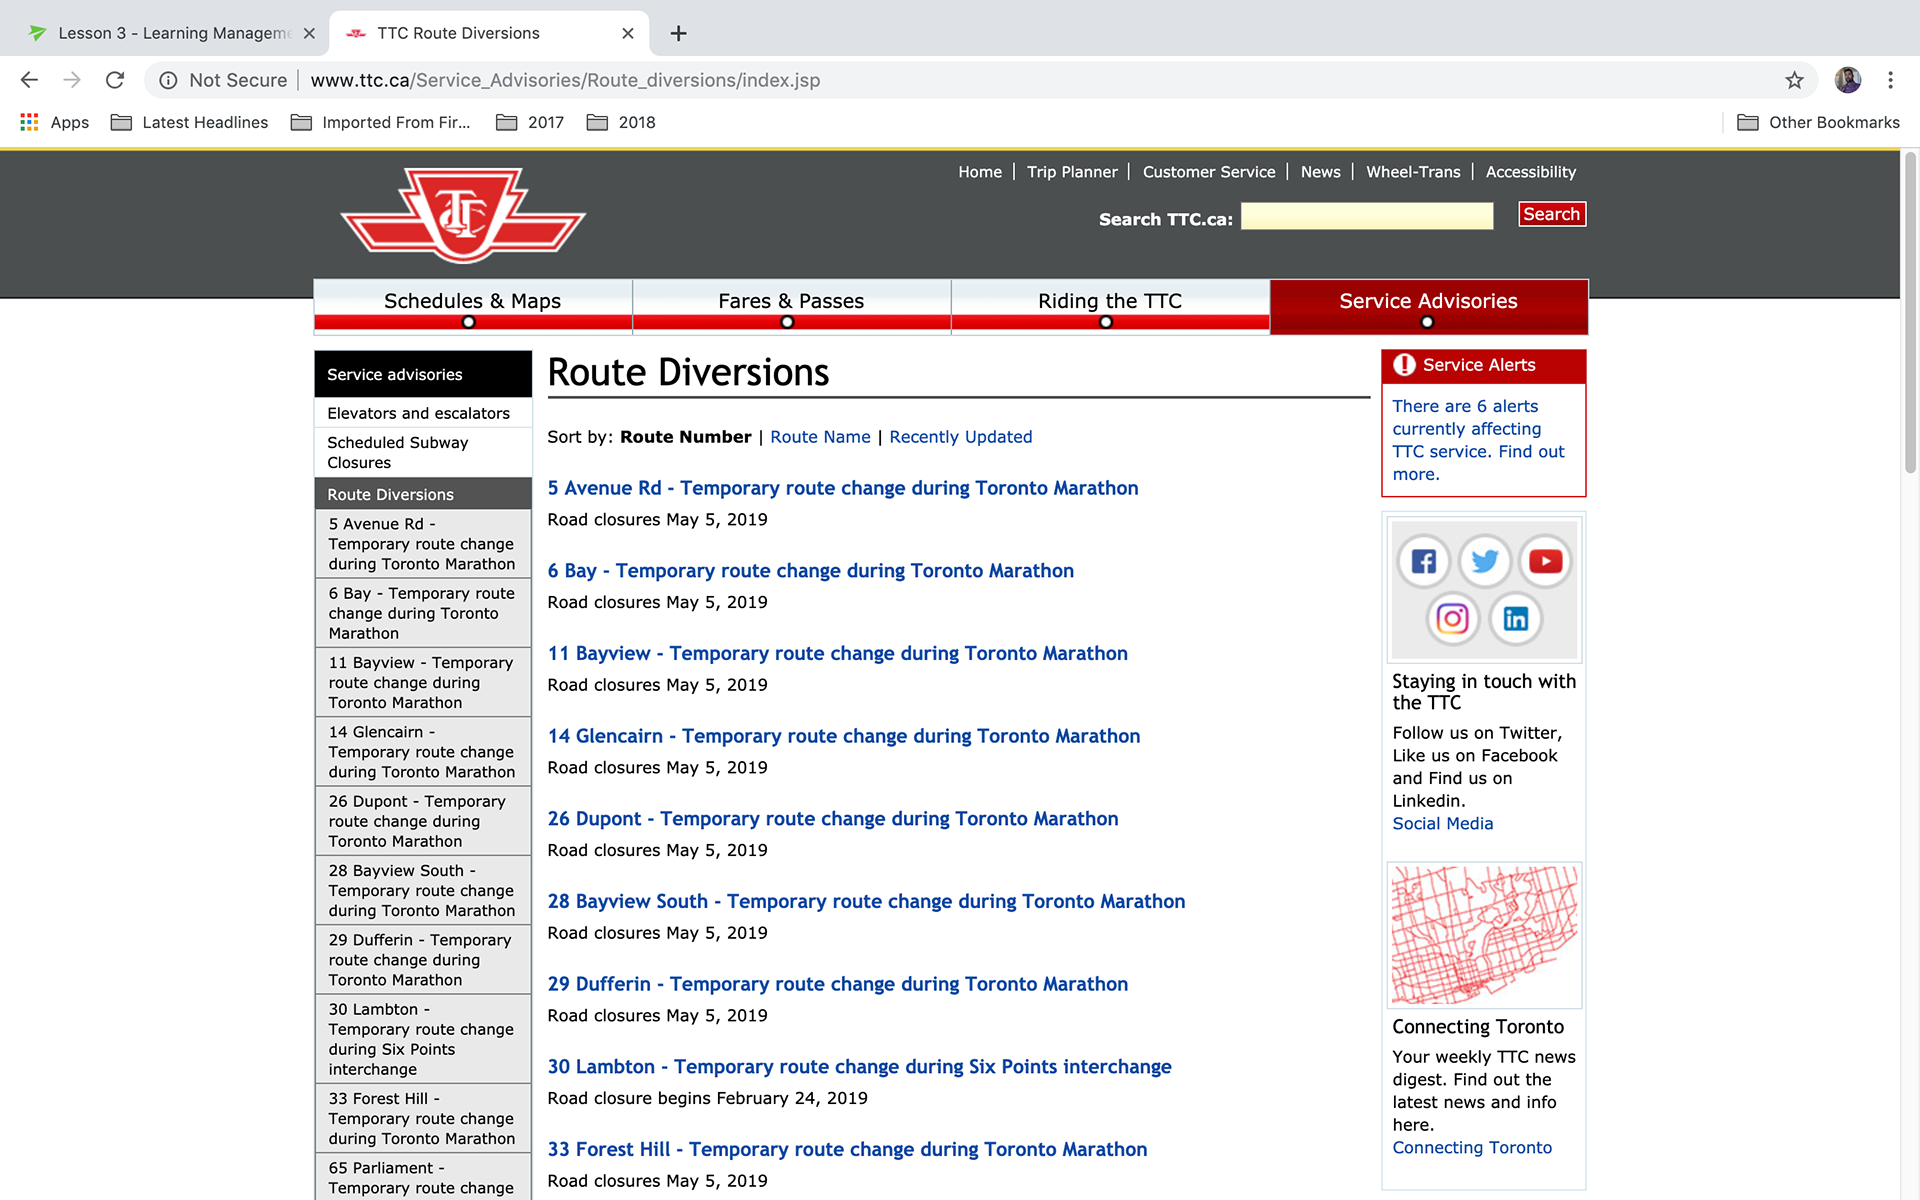Click the Connecting Toronto map thumbnail
The width and height of the screenshot is (1920, 1200).
1484,935
